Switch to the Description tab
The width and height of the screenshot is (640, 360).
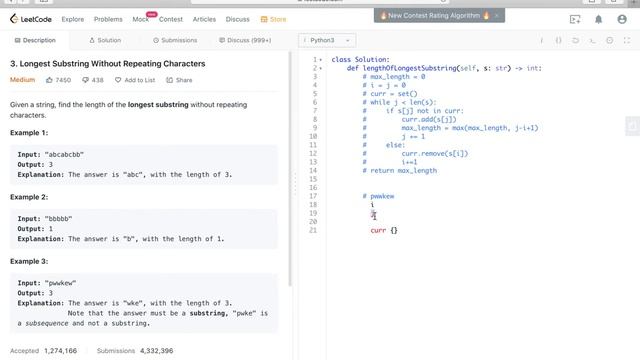click(35, 40)
